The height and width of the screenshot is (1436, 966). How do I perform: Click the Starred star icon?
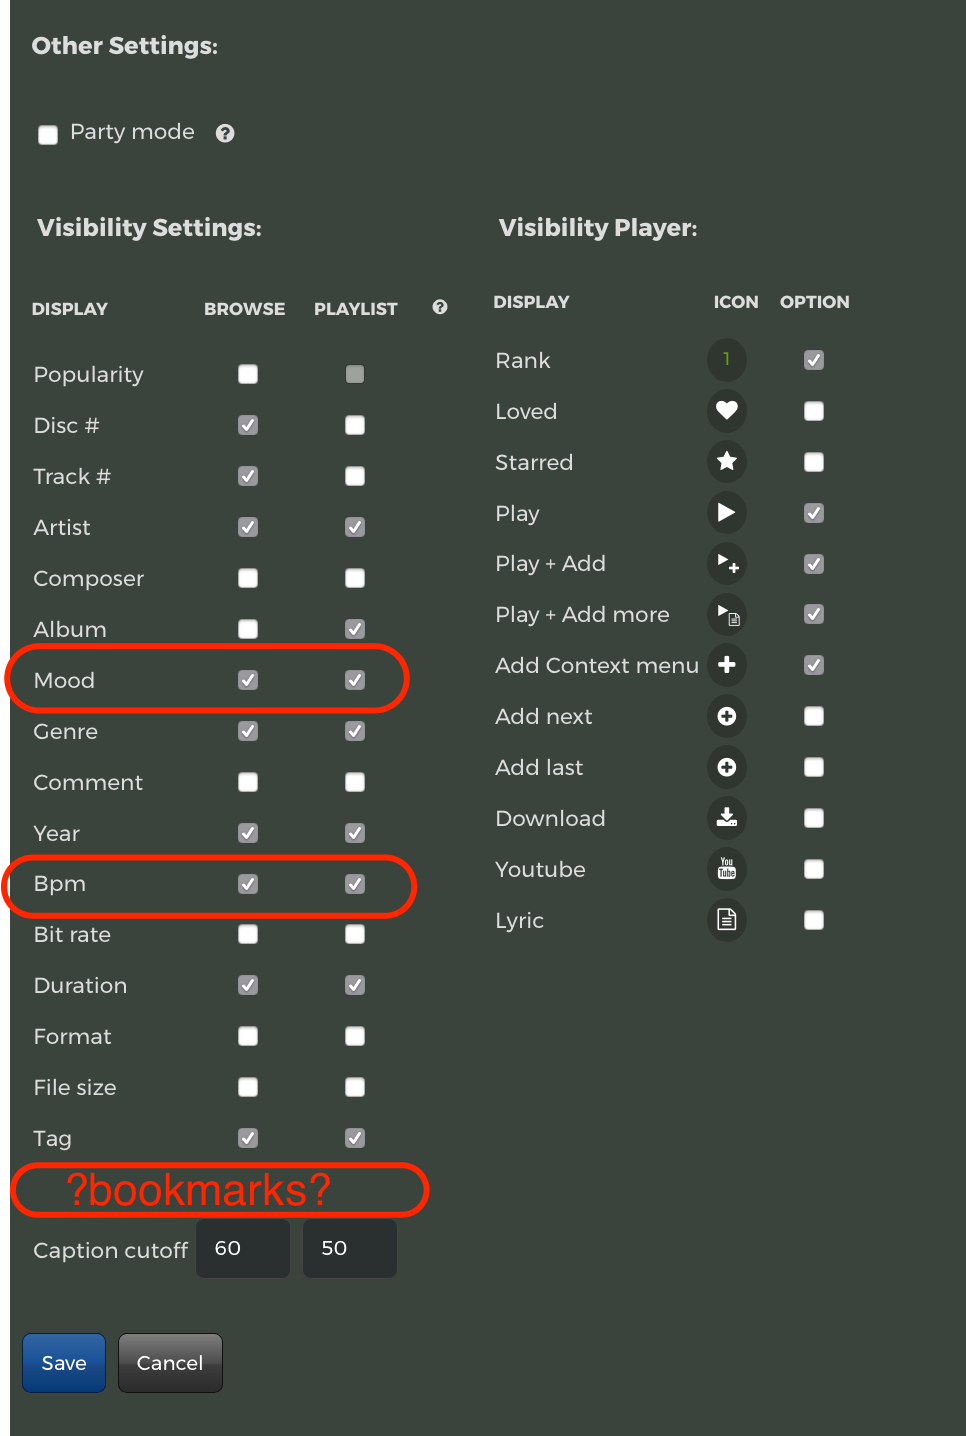pos(727,461)
